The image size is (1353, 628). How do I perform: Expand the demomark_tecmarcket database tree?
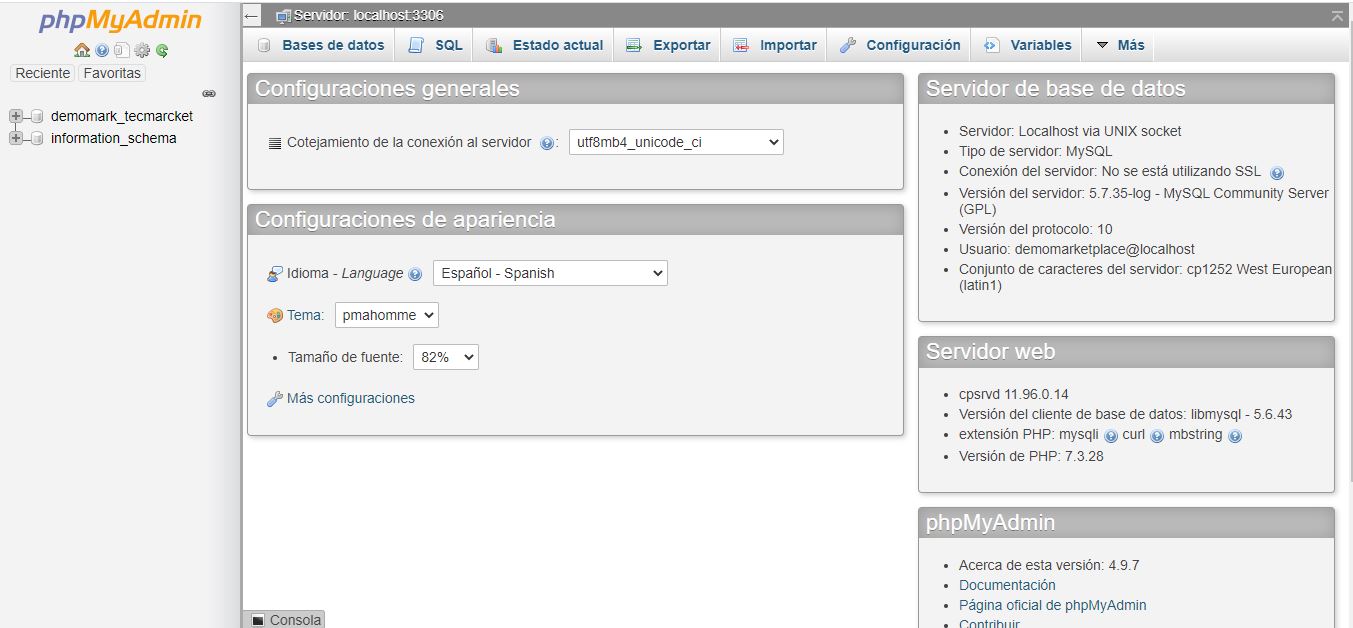point(16,116)
